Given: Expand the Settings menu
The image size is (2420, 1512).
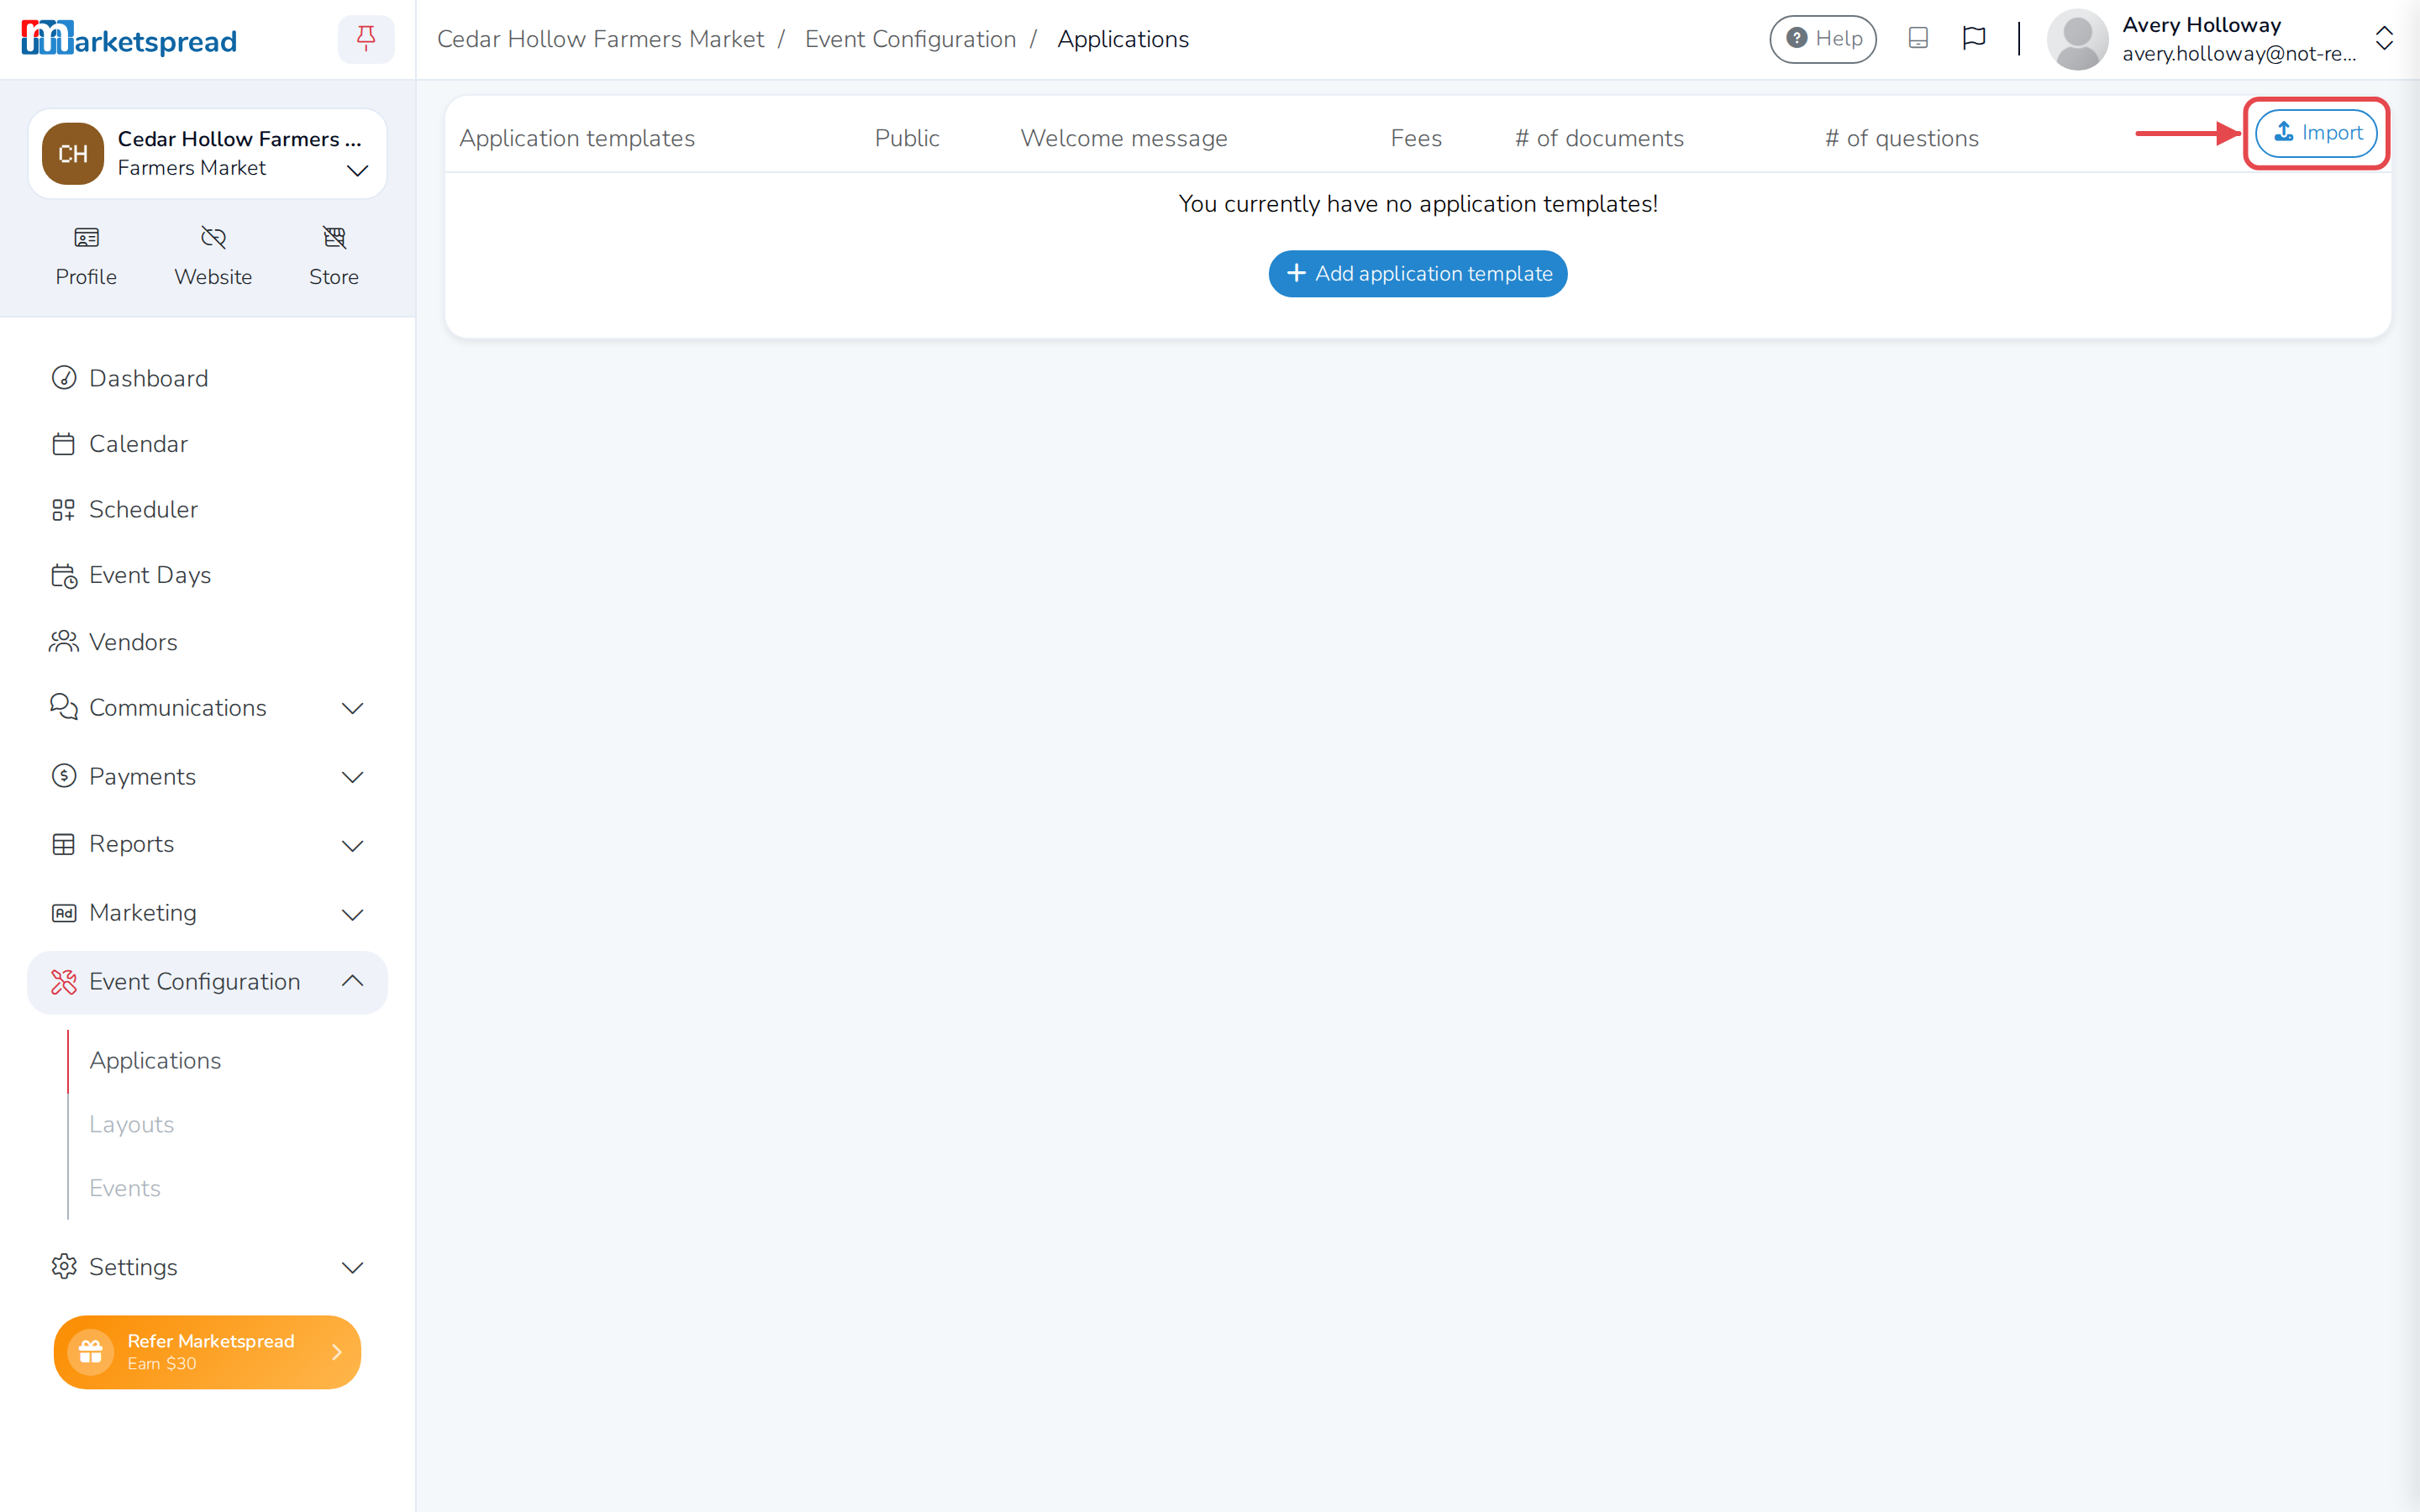Looking at the screenshot, I should pyautogui.click(x=207, y=1267).
